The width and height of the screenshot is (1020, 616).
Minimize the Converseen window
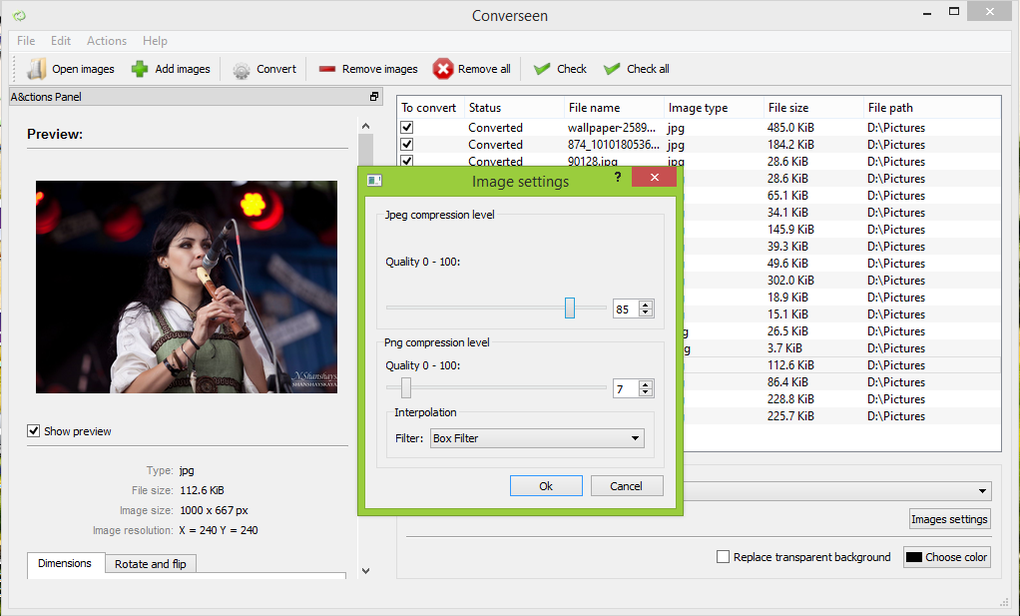tap(927, 12)
